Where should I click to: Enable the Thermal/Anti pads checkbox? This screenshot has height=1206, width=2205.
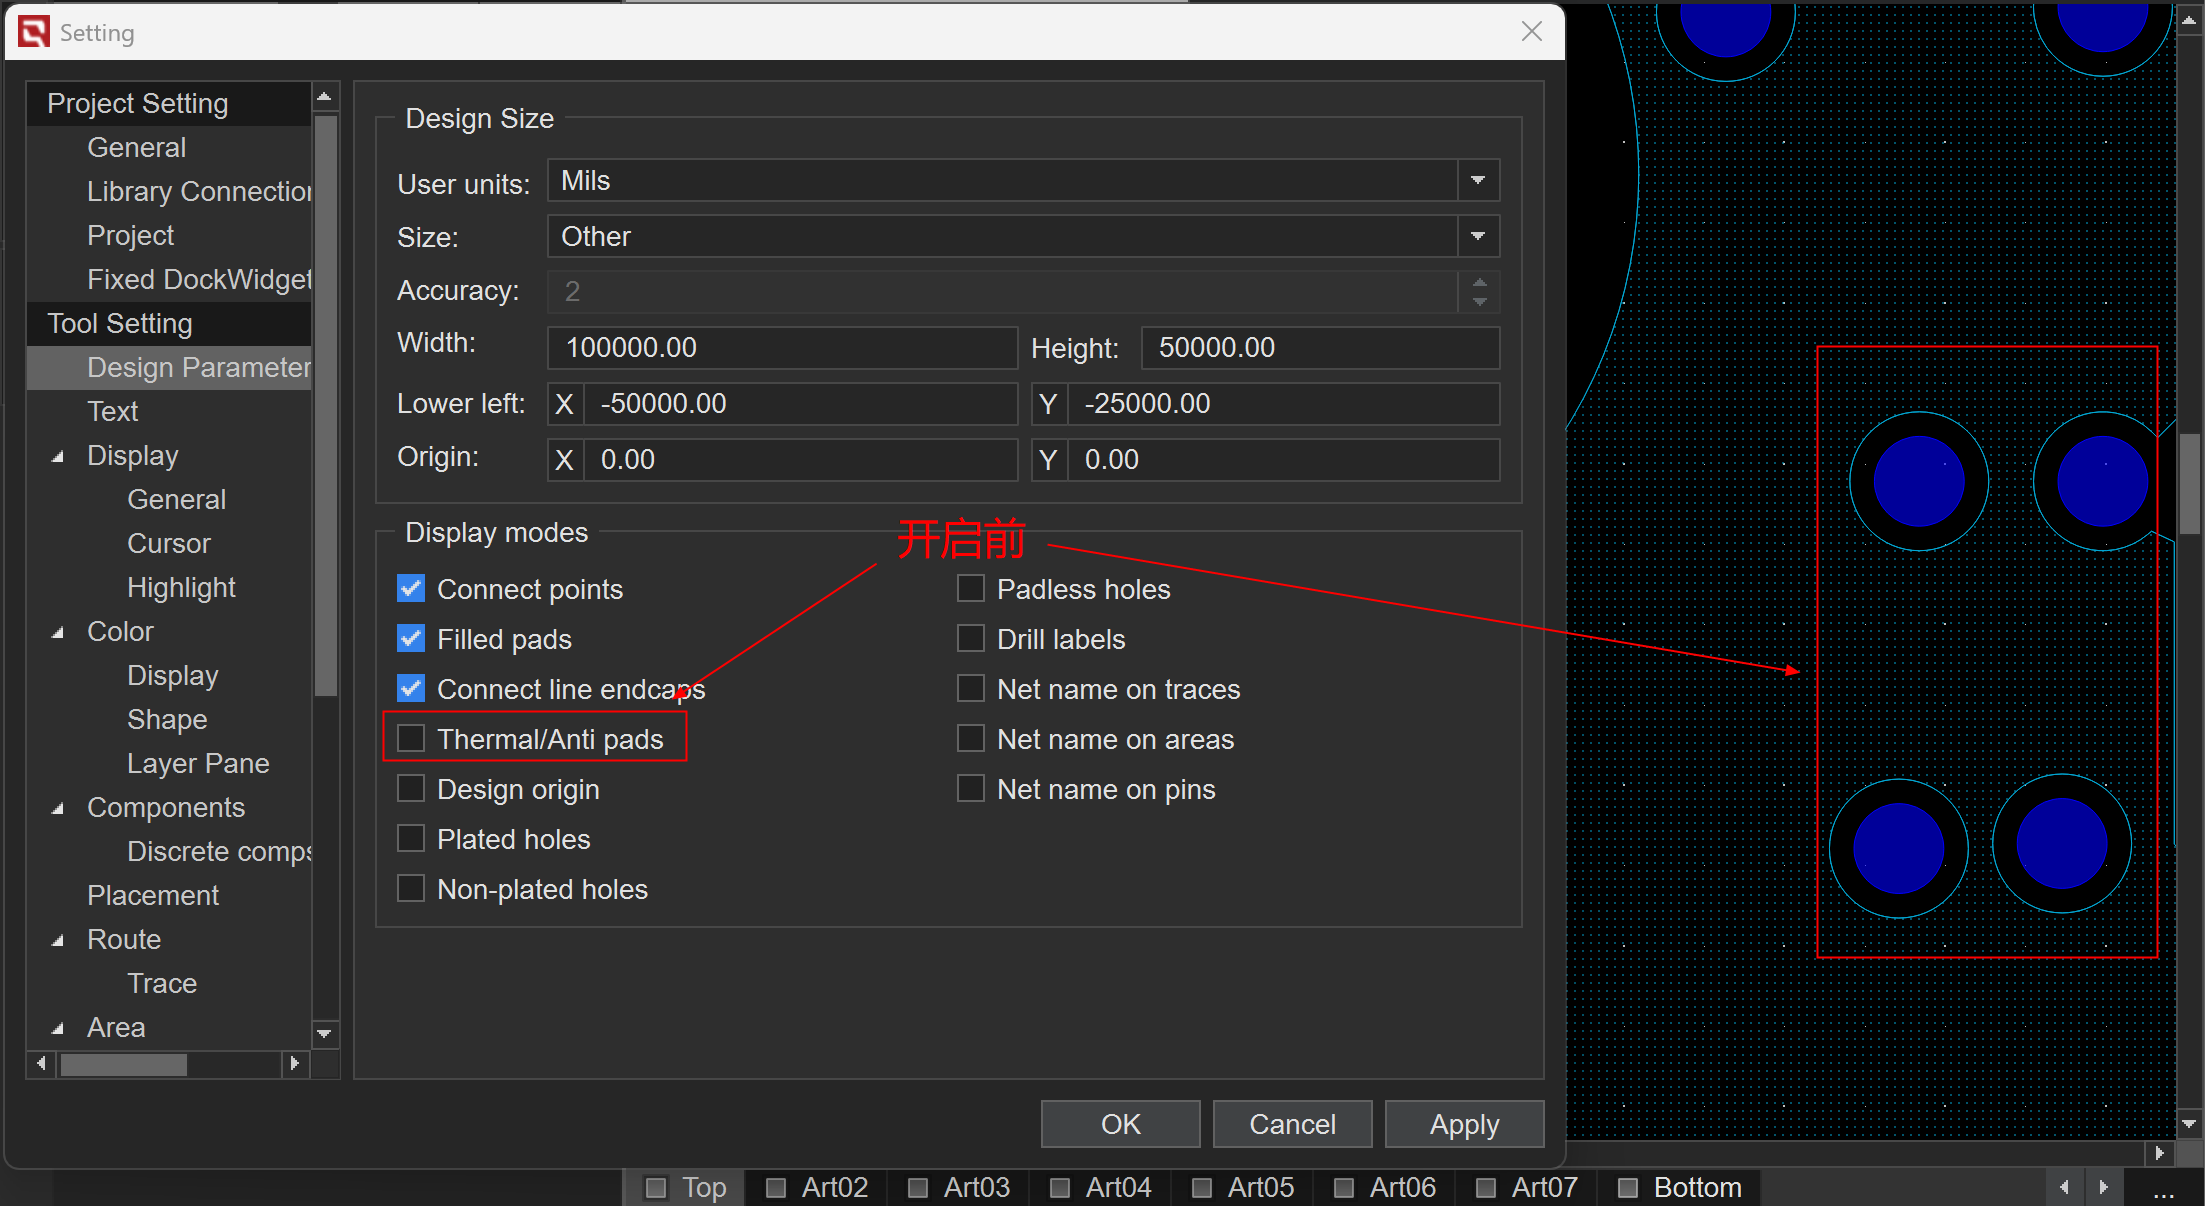(x=411, y=739)
